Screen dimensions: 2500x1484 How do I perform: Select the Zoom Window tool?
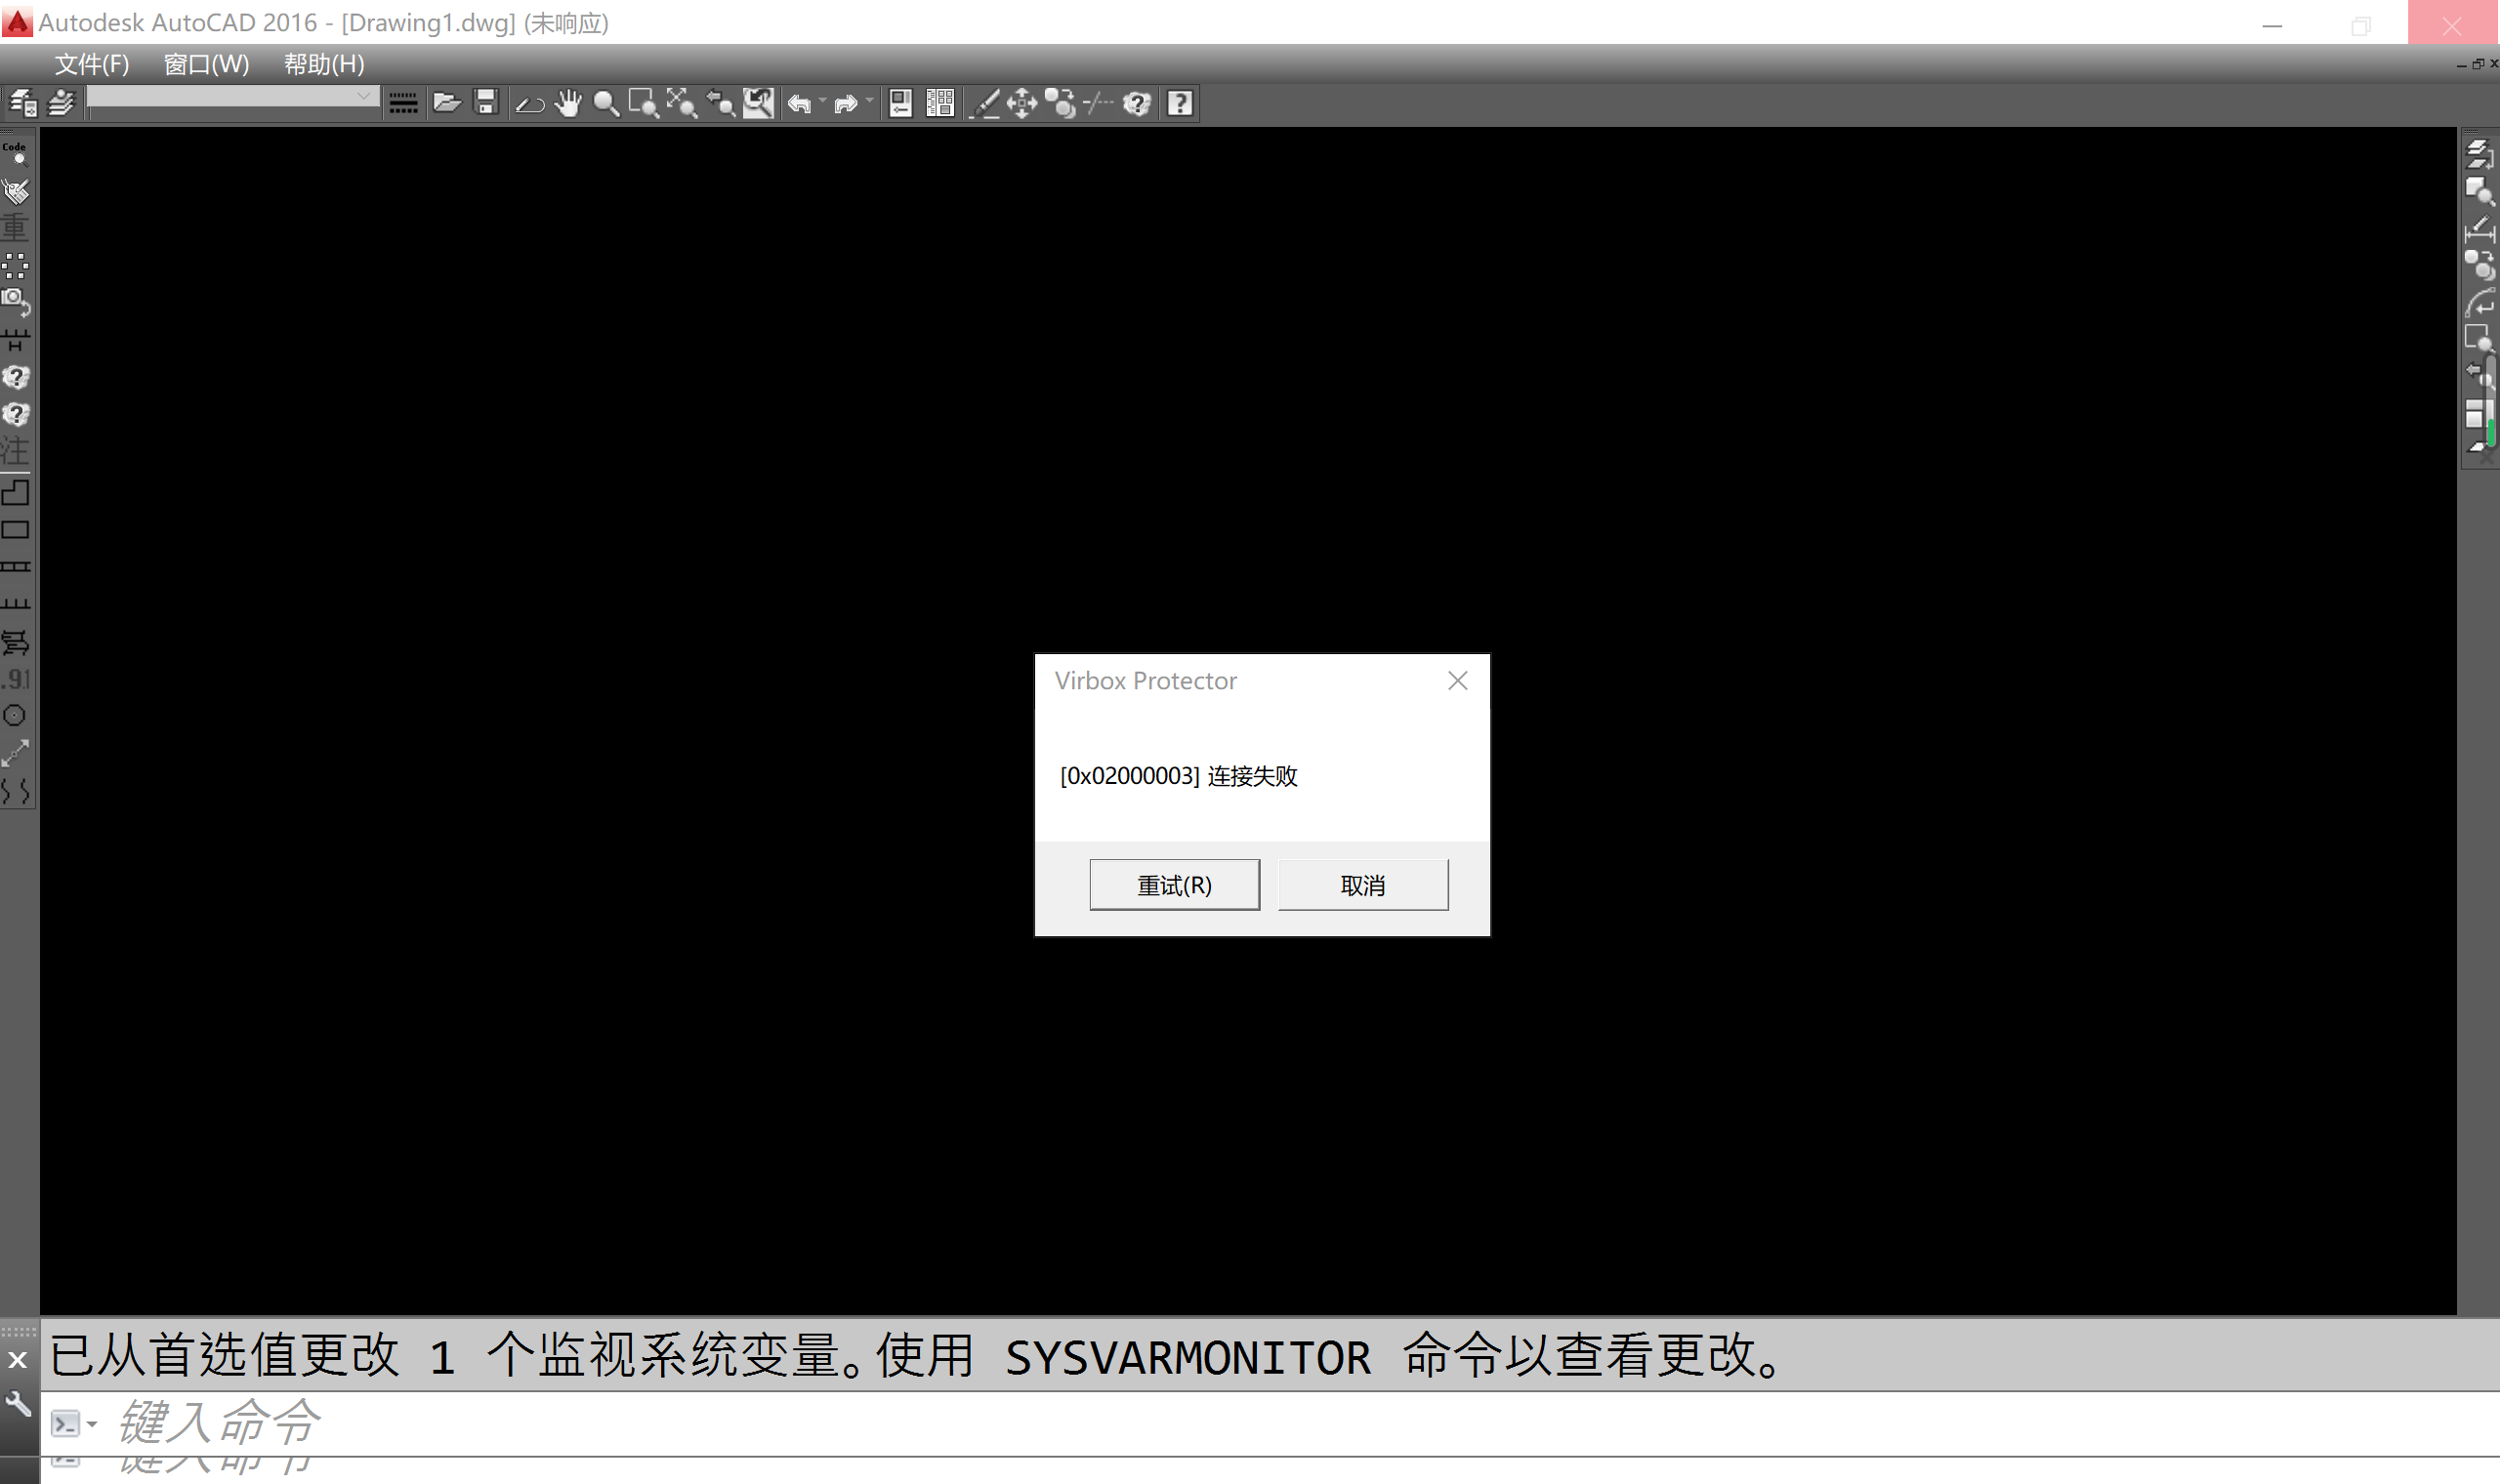pos(643,103)
